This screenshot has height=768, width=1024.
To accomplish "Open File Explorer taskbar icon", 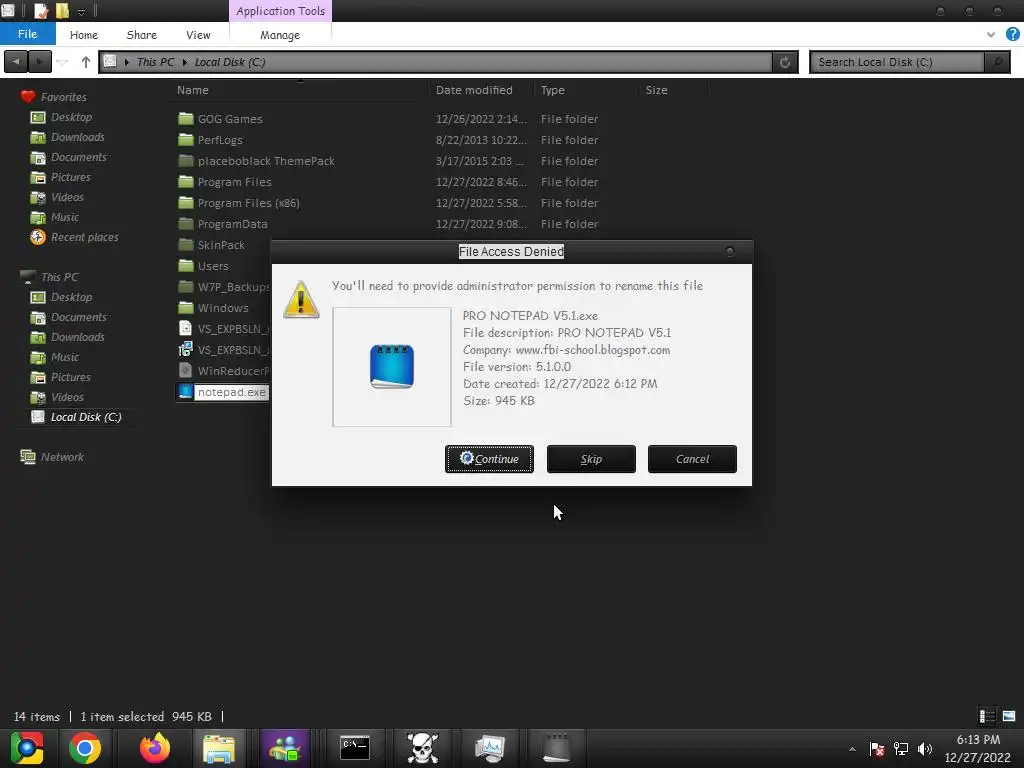I will pos(219,748).
